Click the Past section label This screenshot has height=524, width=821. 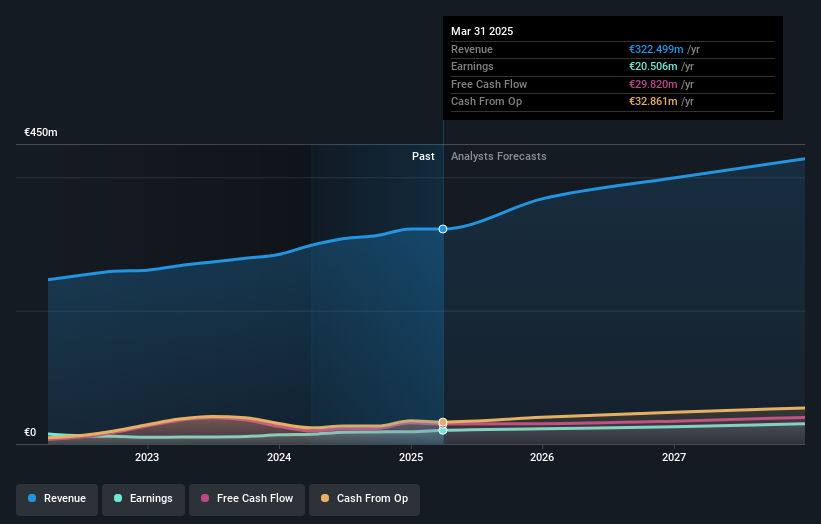coord(423,156)
